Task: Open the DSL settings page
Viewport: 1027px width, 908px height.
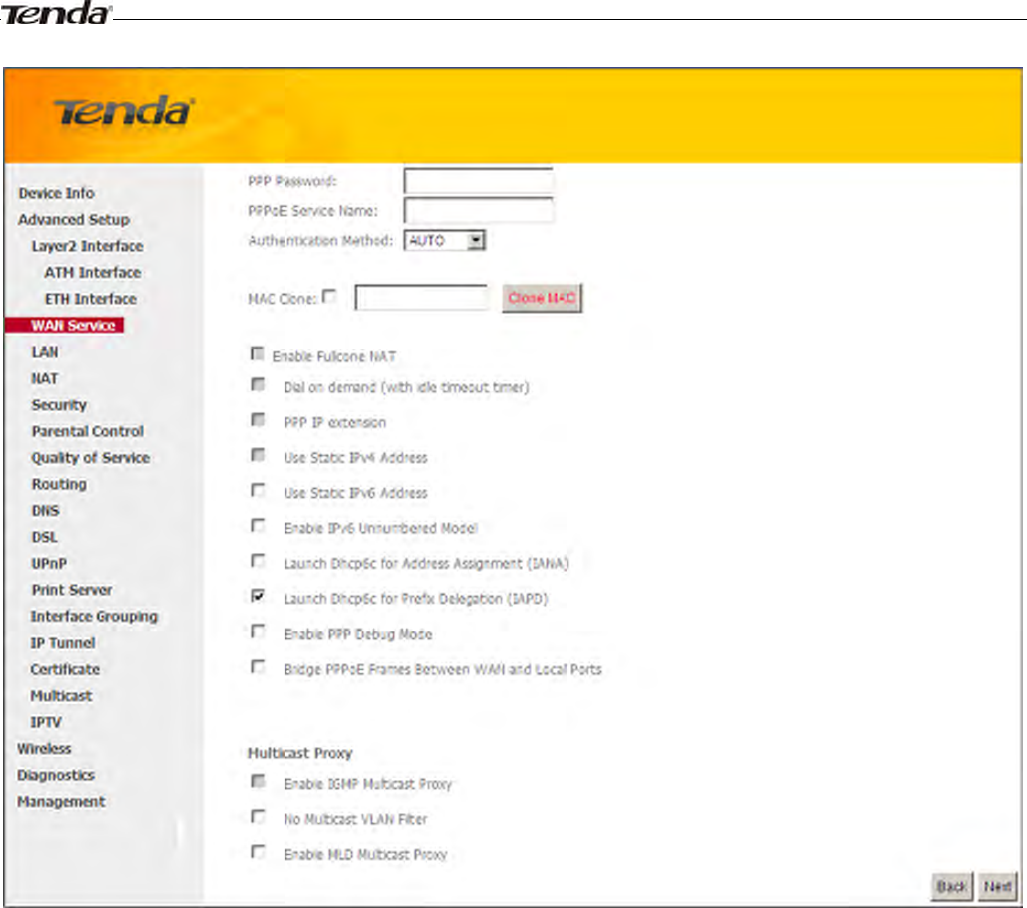Action: click(45, 537)
